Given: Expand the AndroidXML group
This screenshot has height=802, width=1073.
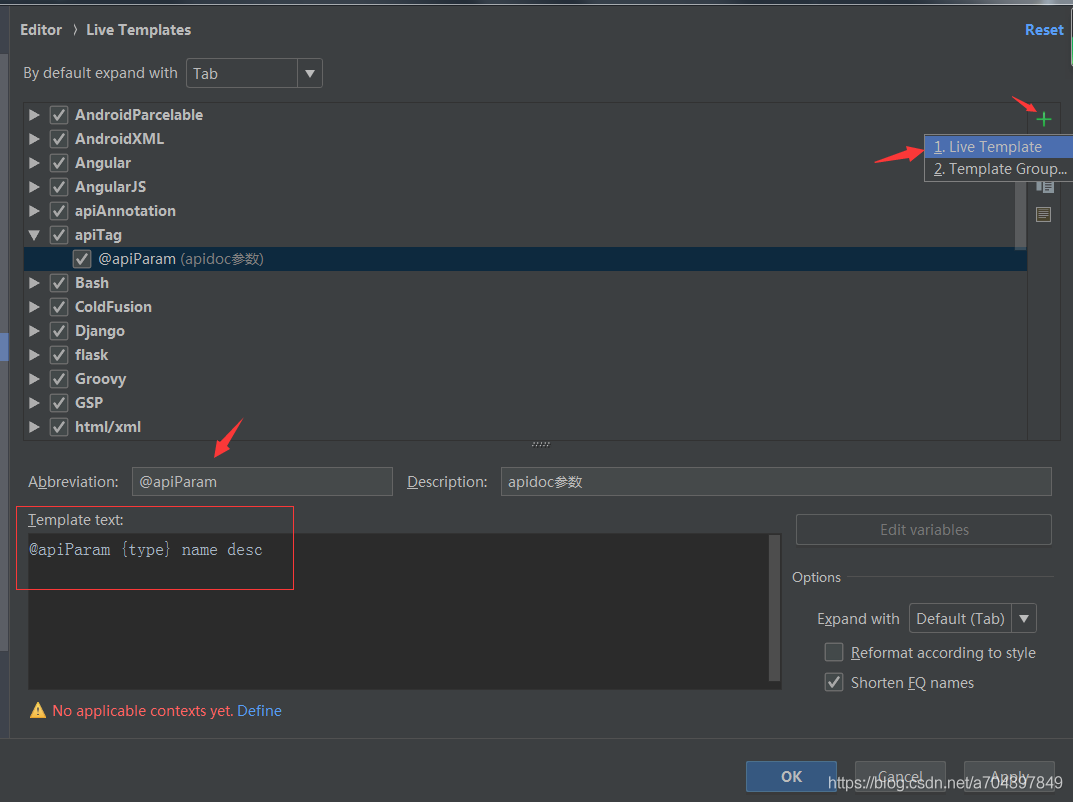Looking at the screenshot, I should tap(34, 139).
